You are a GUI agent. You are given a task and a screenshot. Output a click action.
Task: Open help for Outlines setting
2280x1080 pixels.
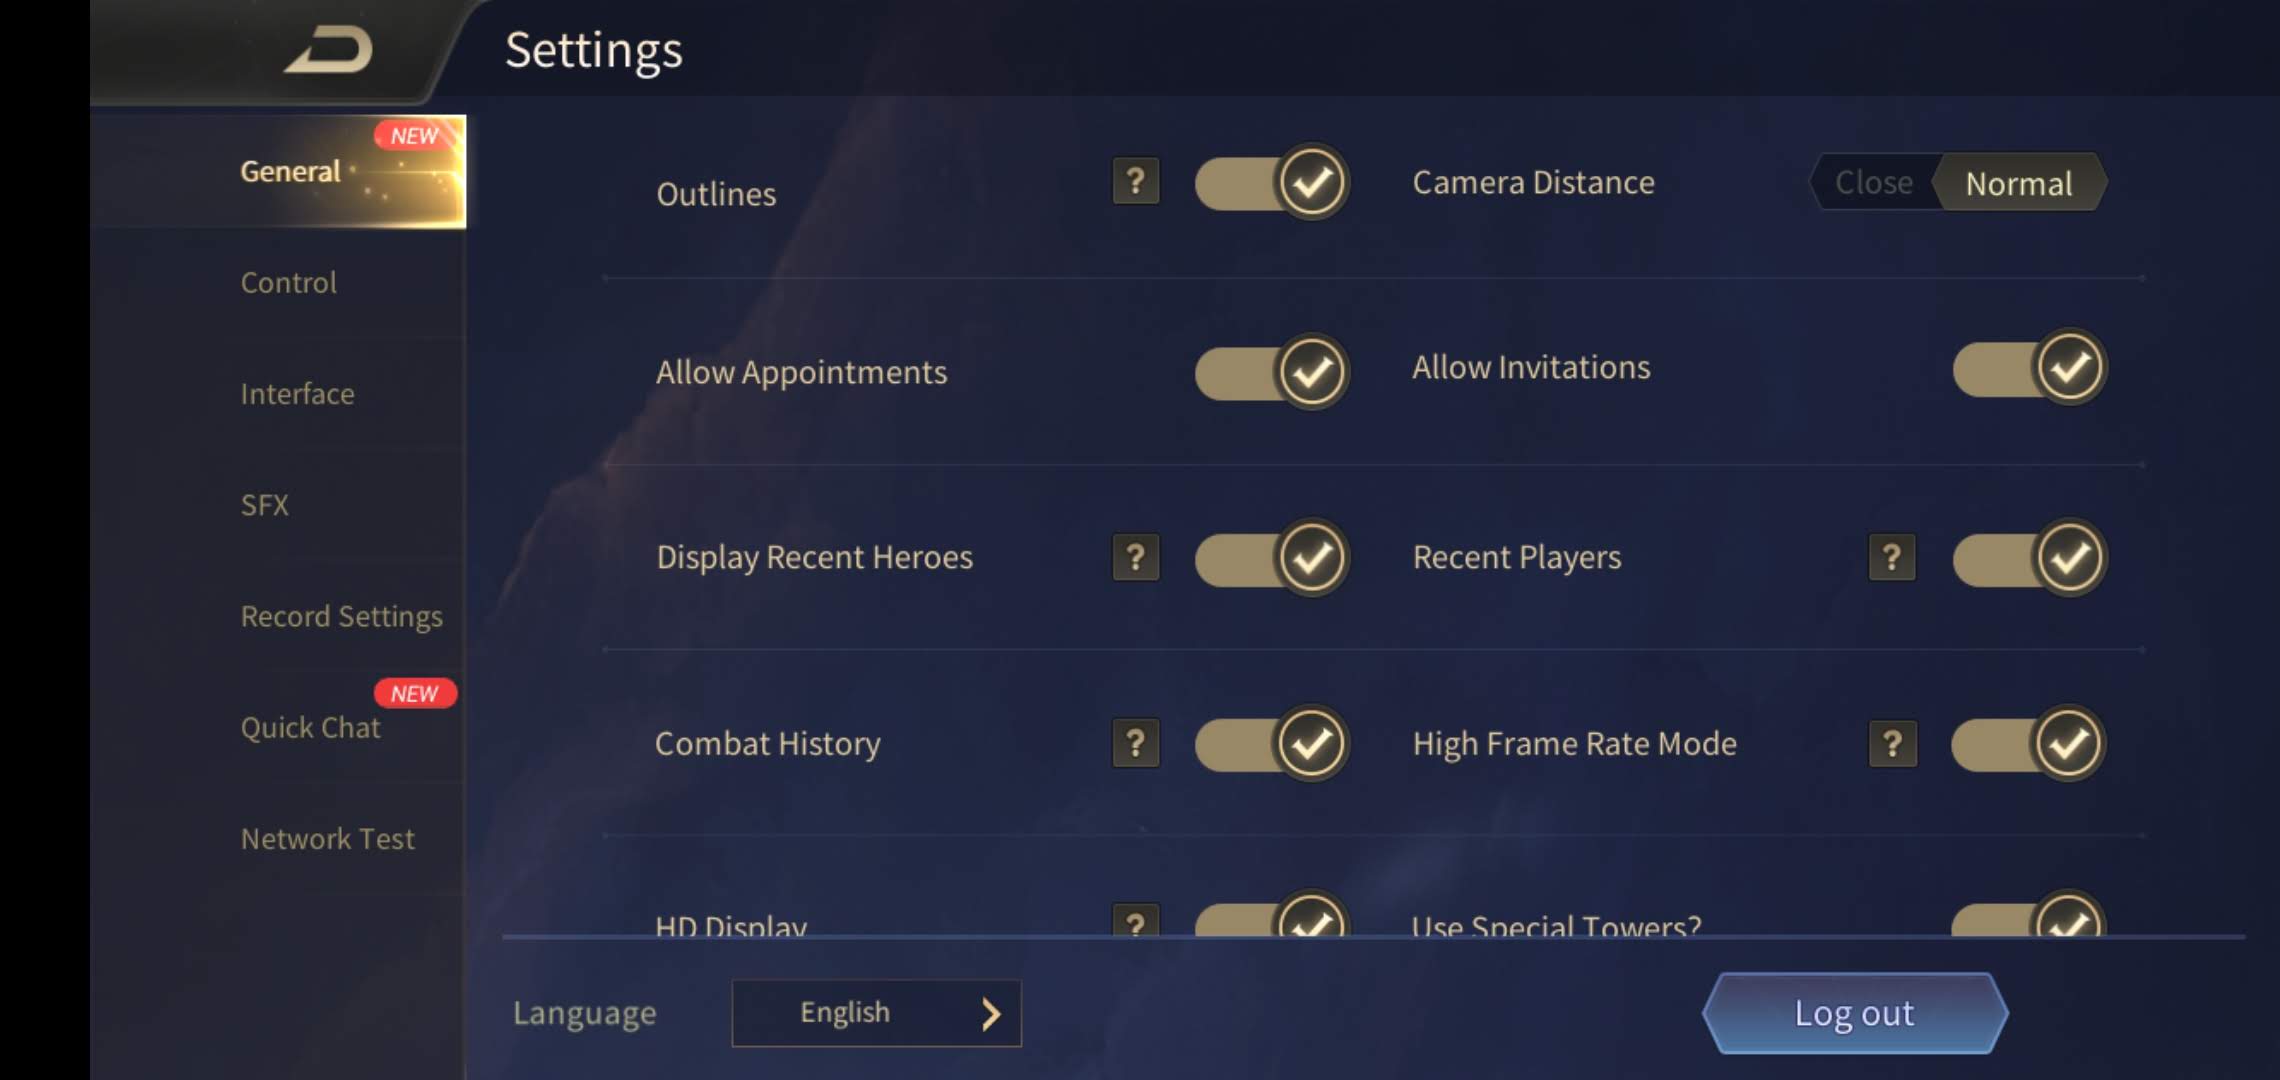[x=1135, y=181]
